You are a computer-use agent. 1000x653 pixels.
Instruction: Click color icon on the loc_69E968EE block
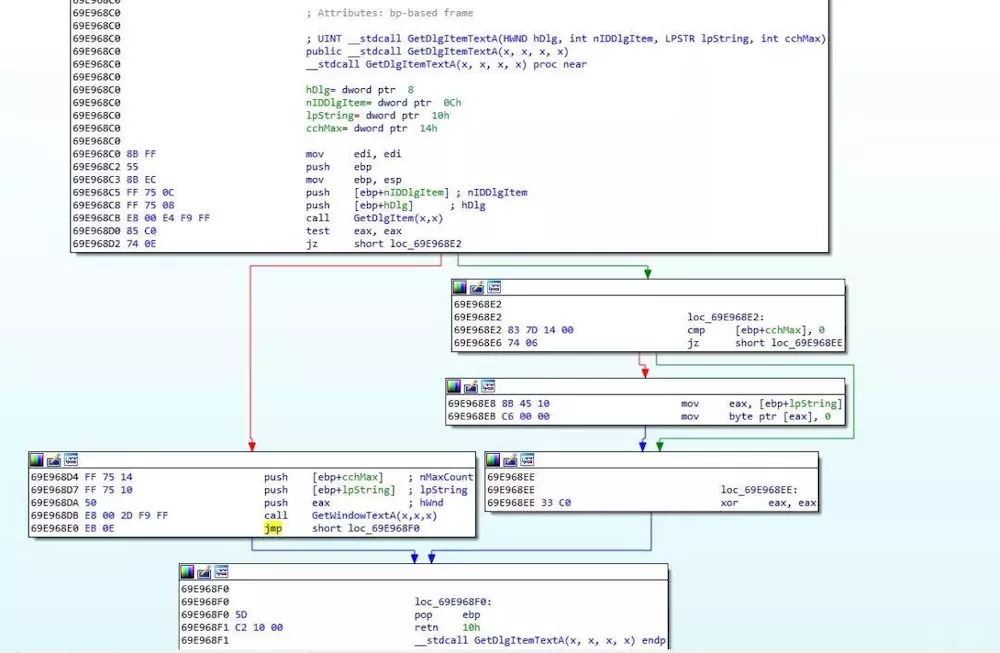[x=494, y=460]
